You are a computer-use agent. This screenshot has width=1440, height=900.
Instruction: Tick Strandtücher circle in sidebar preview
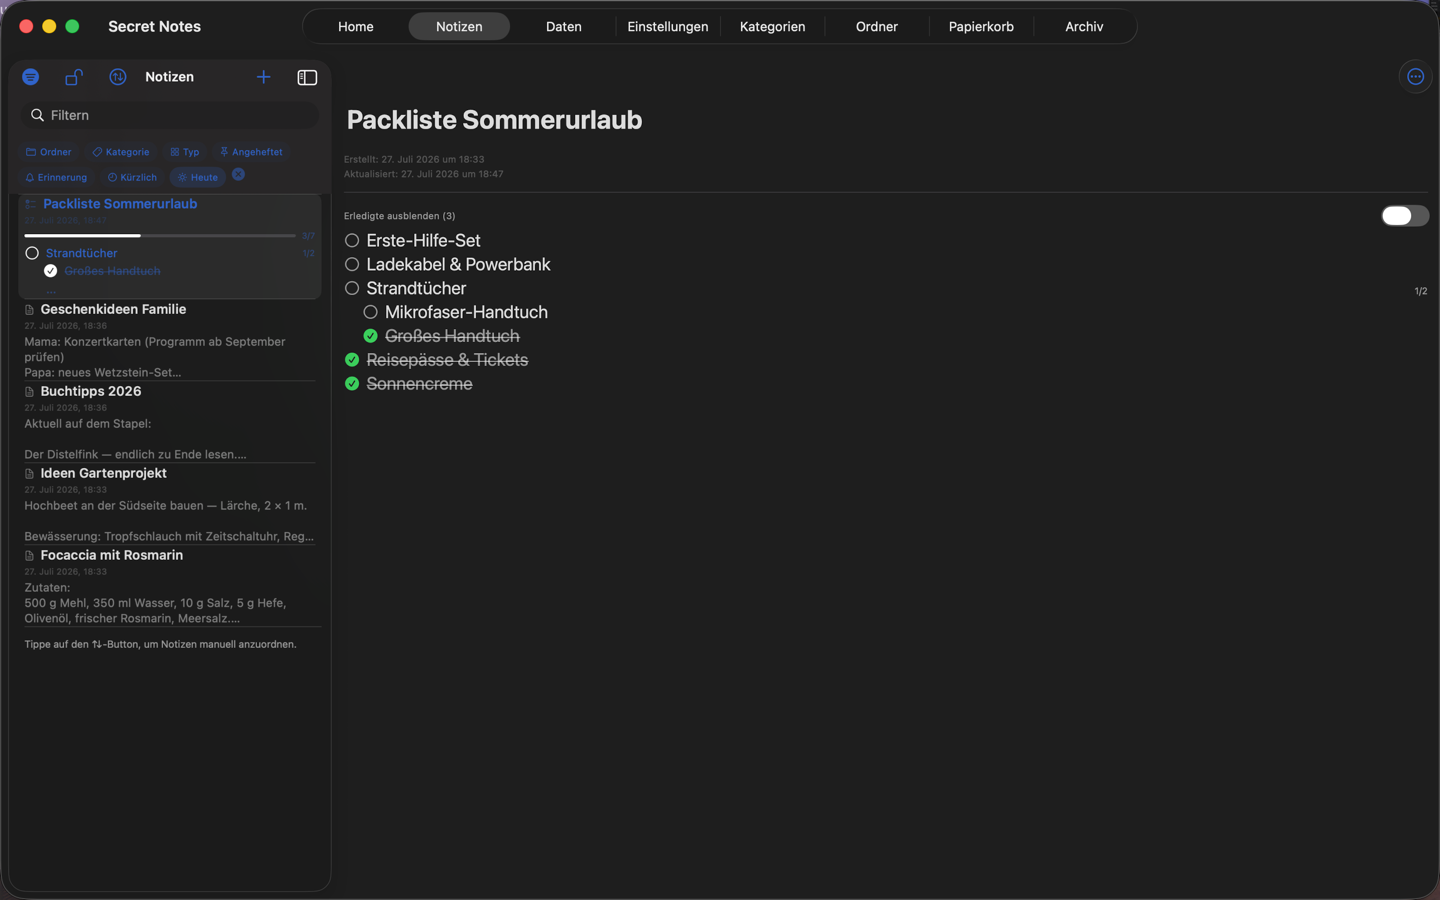(x=32, y=254)
